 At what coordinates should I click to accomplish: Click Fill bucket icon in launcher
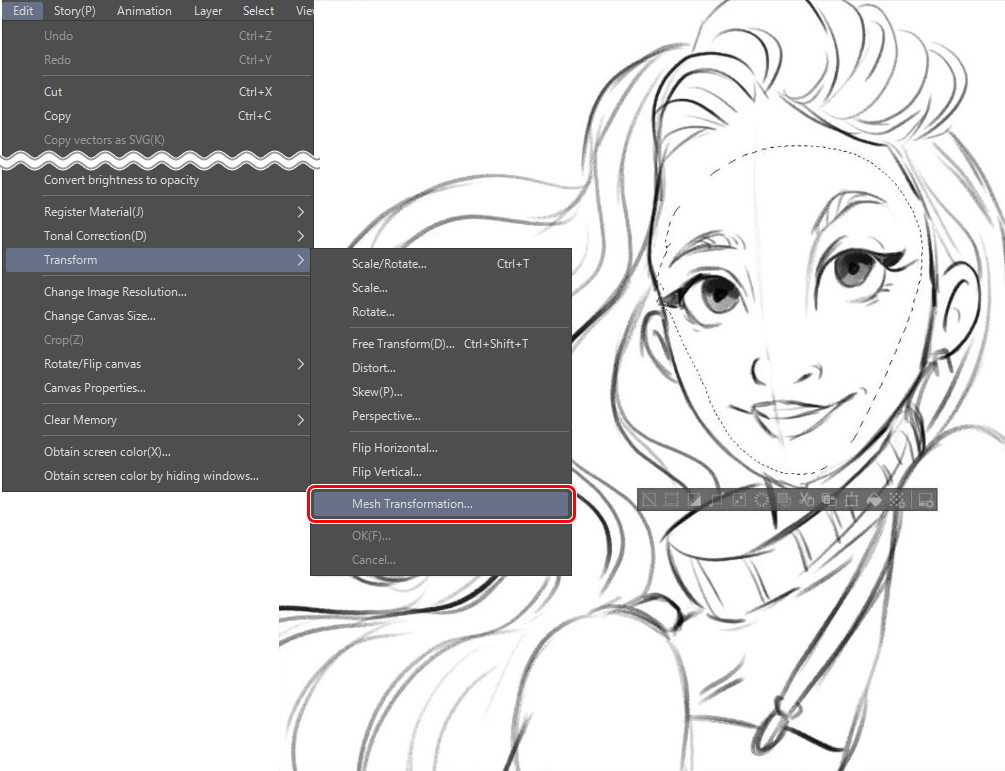point(874,499)
